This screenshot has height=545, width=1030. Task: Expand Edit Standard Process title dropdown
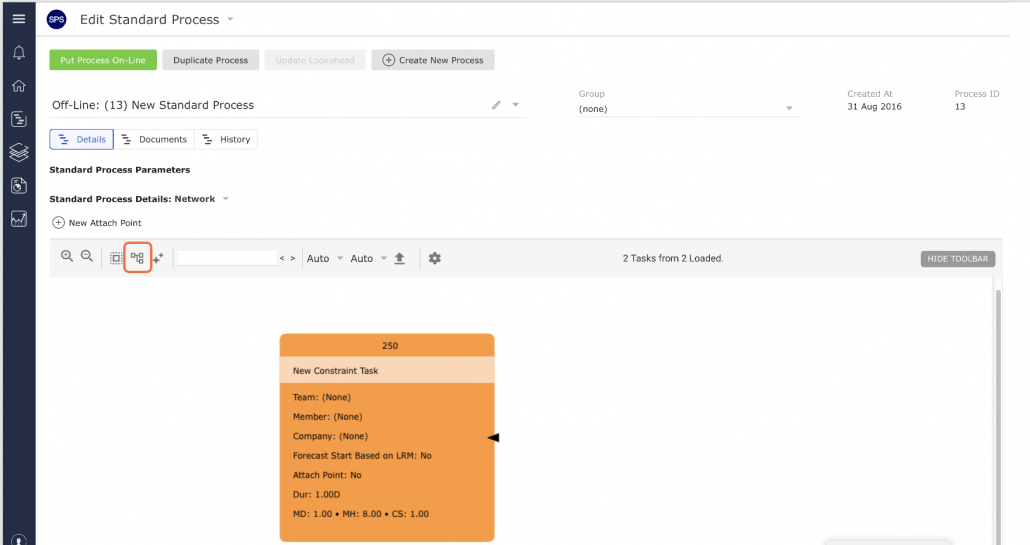tap(231, 19)
